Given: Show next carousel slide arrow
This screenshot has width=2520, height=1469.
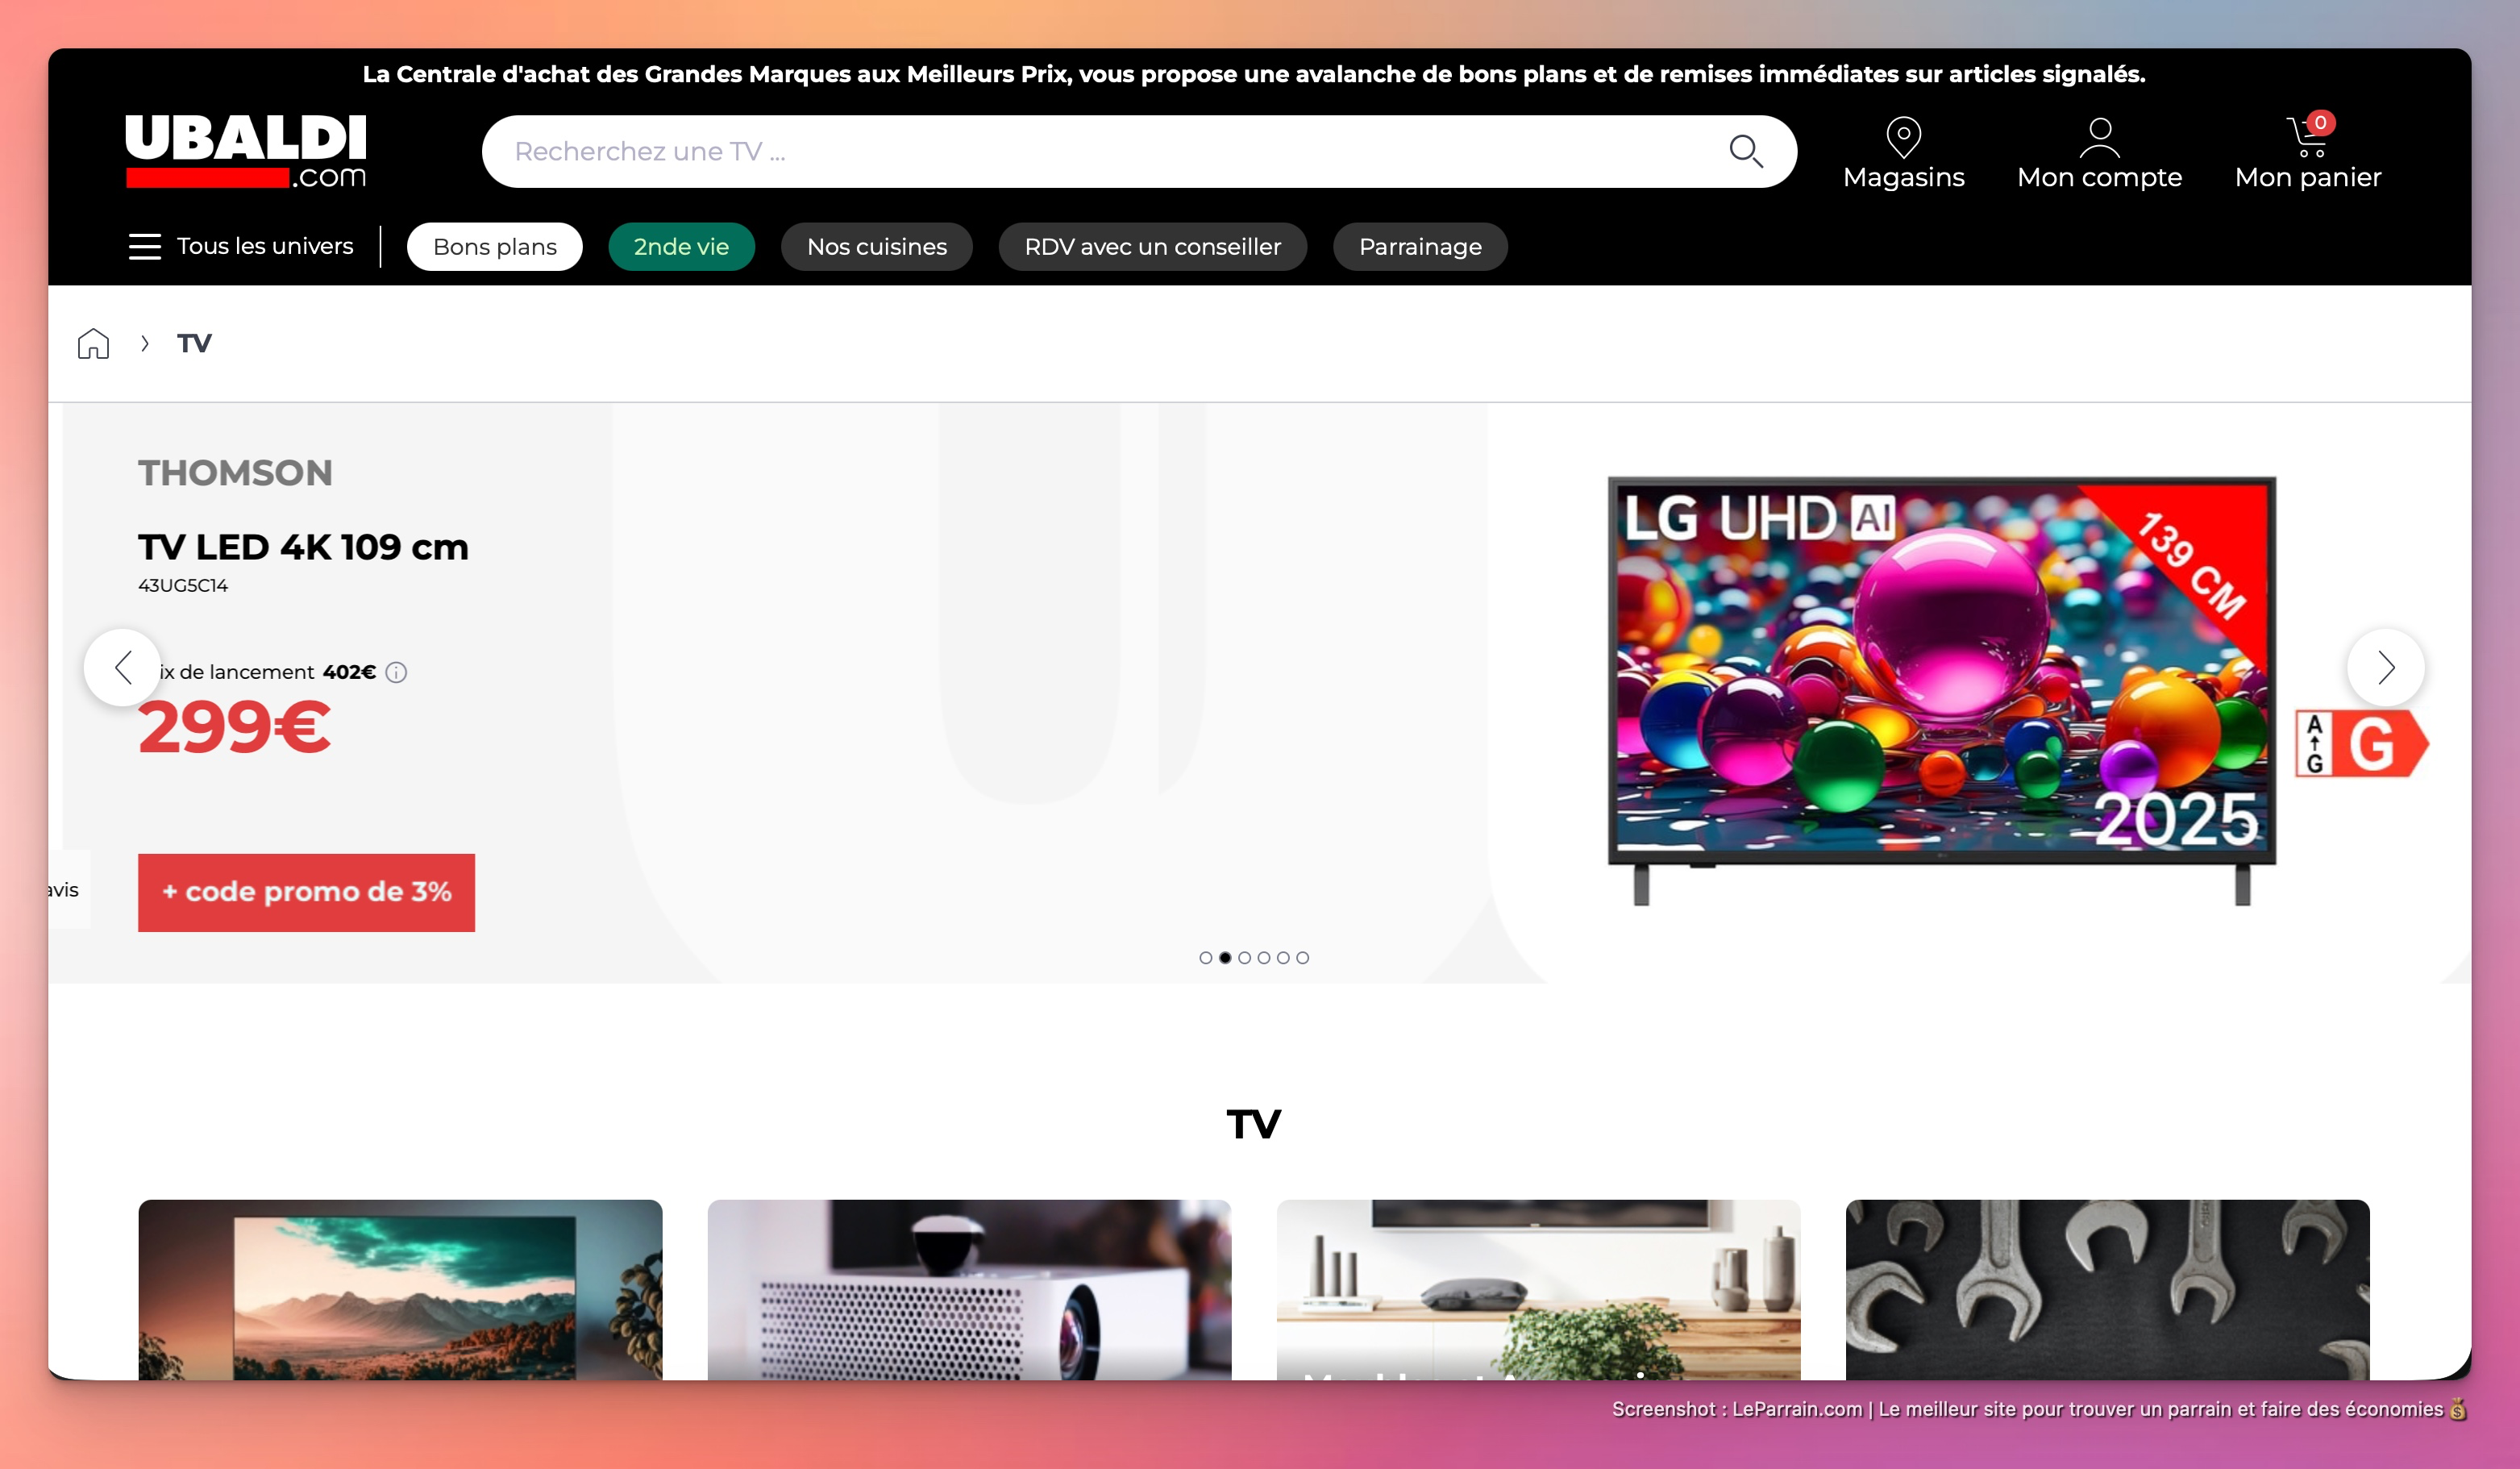Looking at the screenshot, I should point(2385,667).
